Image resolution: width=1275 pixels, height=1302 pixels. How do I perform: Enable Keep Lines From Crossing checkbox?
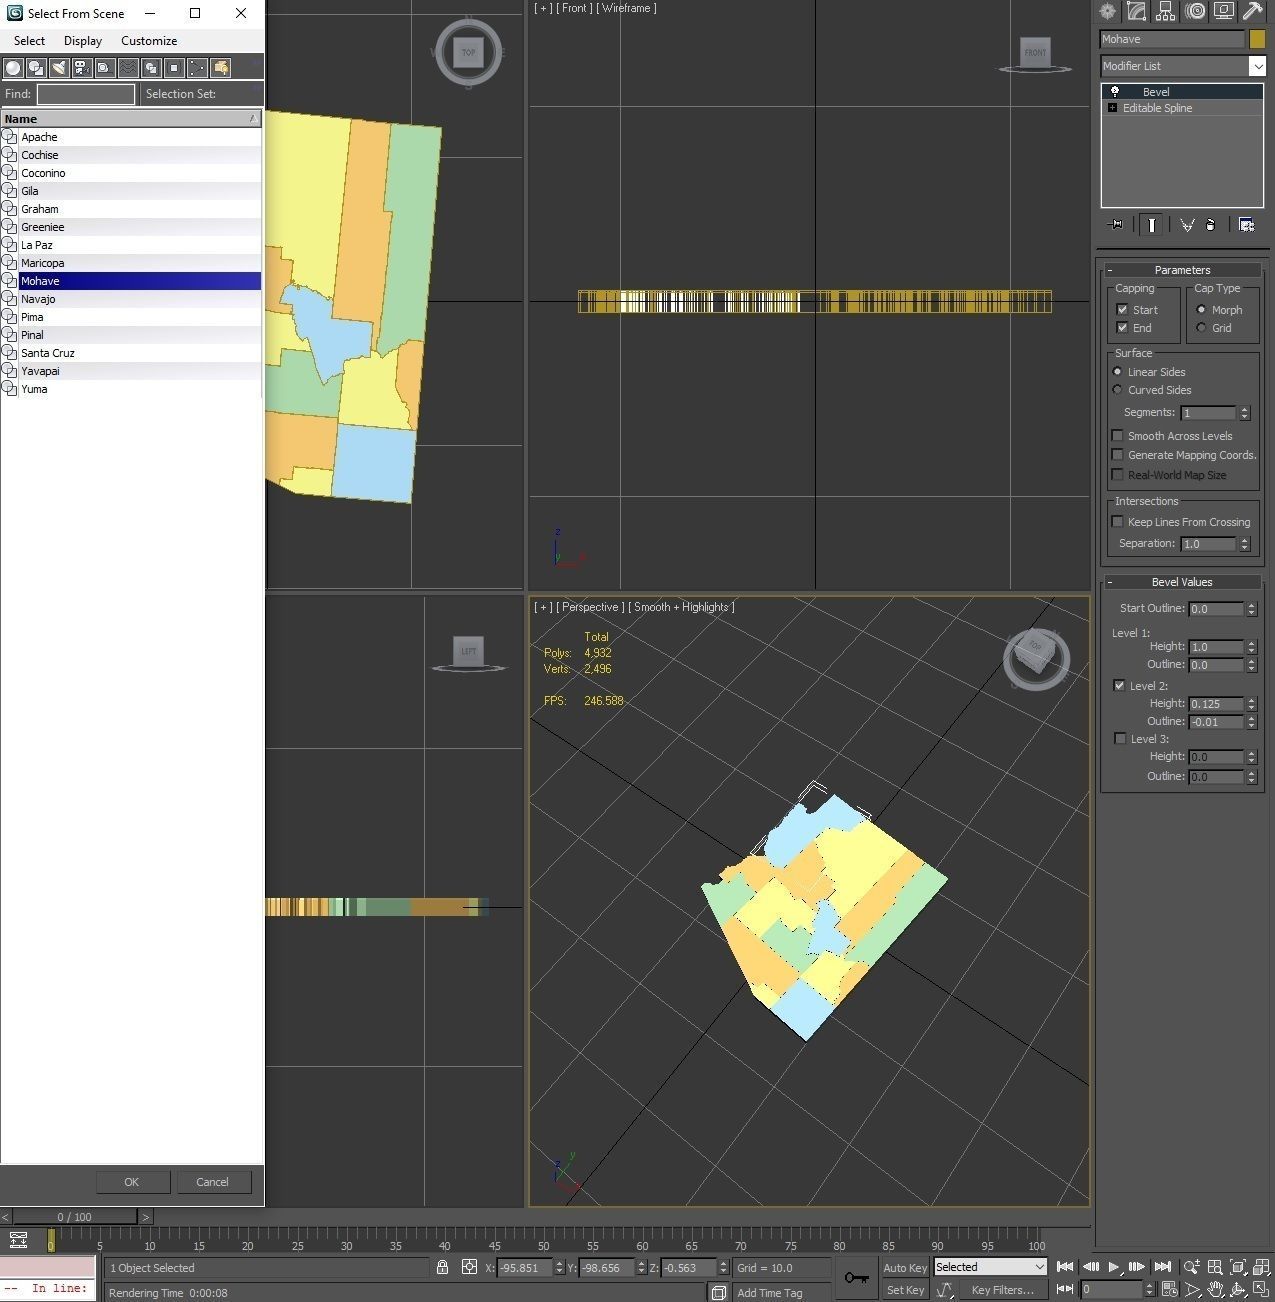[x=1117, y=522]
